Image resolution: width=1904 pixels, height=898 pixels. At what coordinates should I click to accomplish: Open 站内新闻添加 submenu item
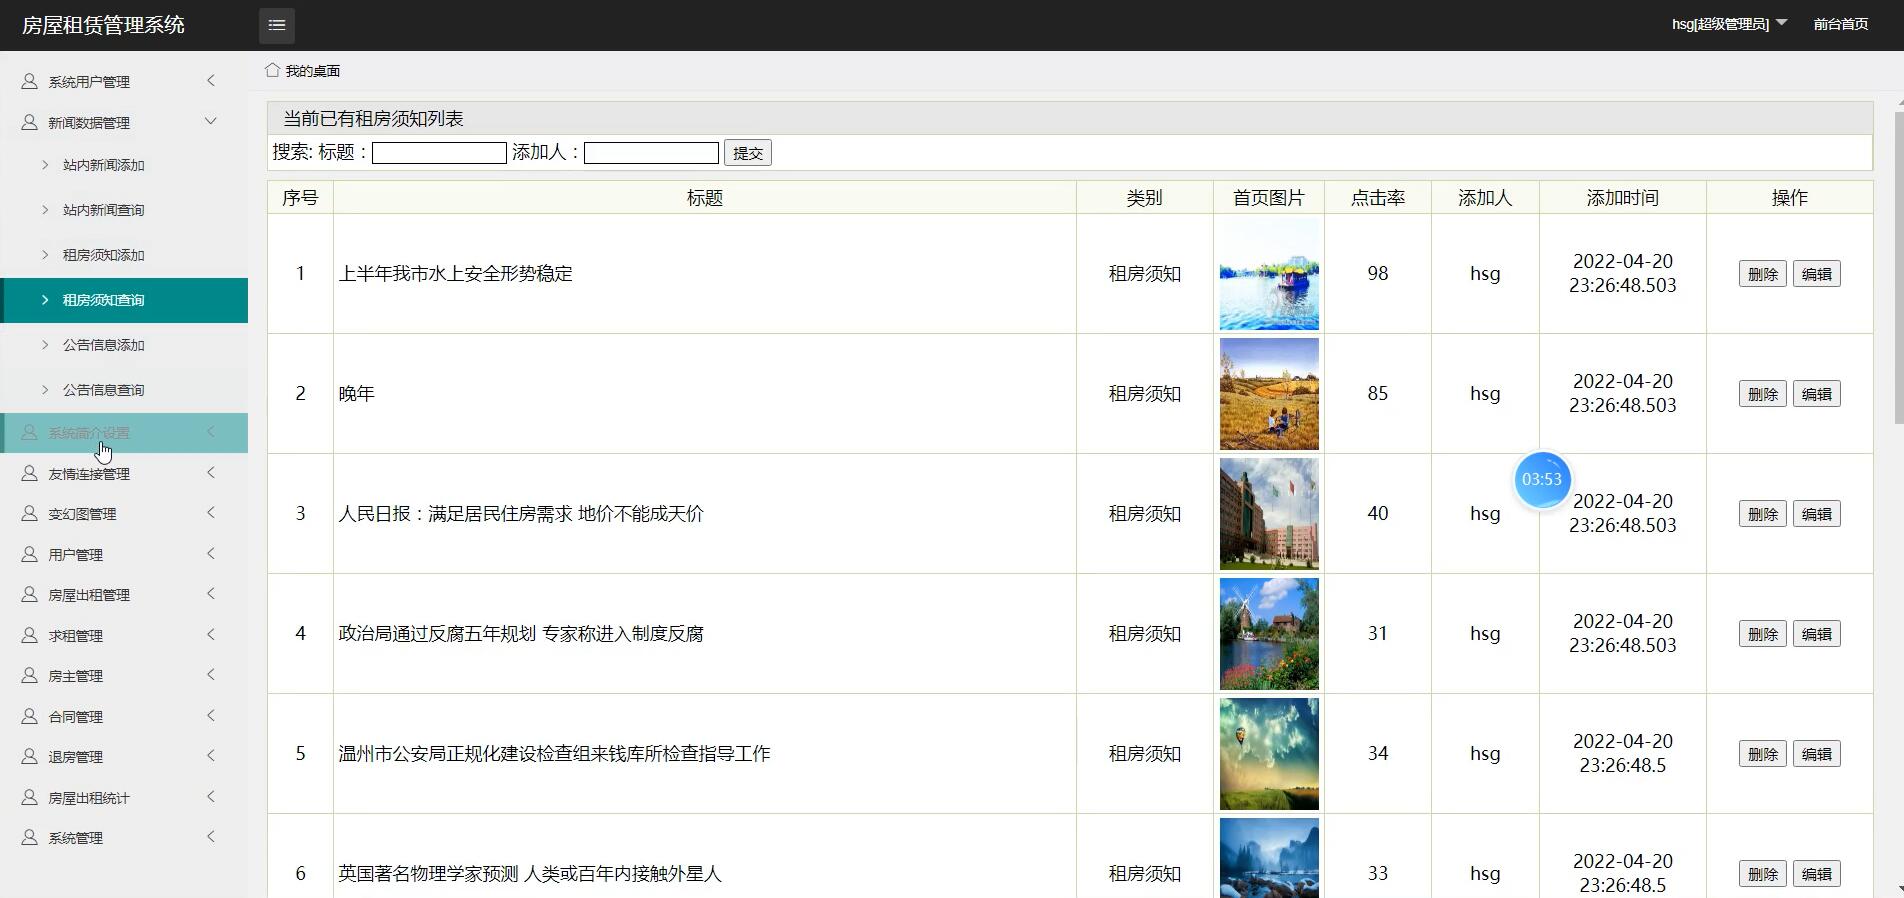[x=124, y=165]
